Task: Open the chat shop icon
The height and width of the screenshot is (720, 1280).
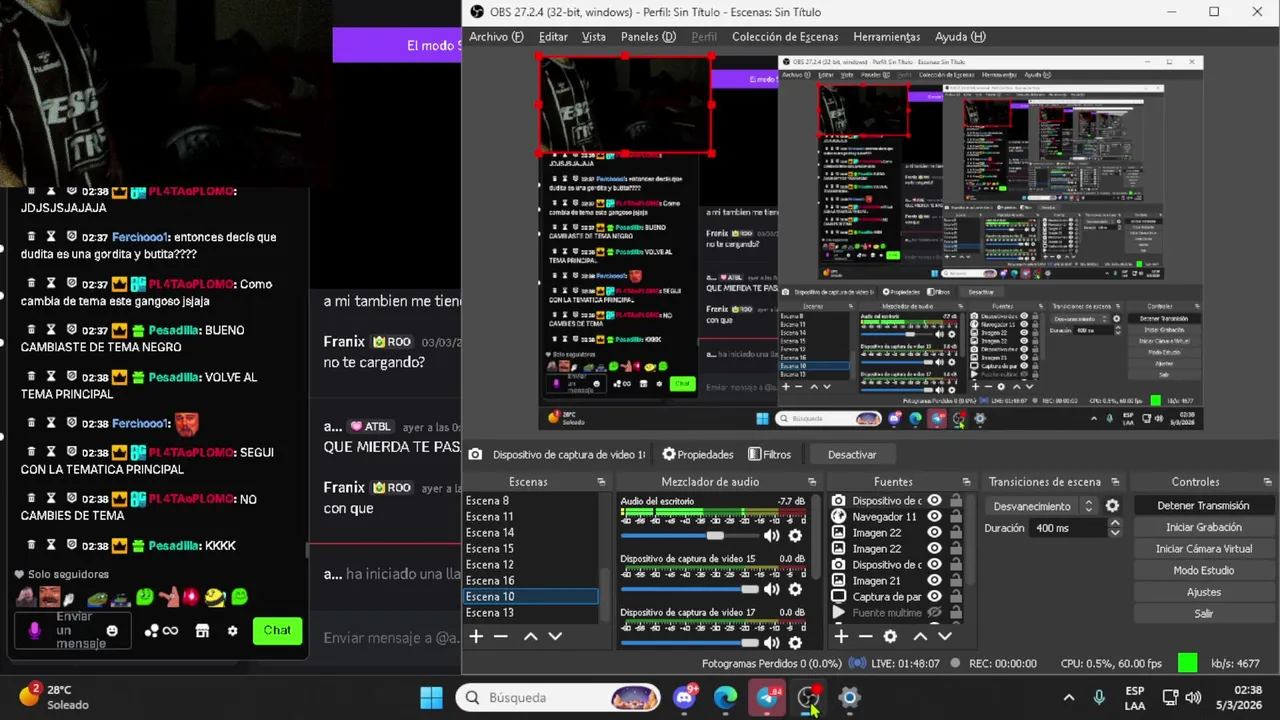Action: tap(202, 631)
